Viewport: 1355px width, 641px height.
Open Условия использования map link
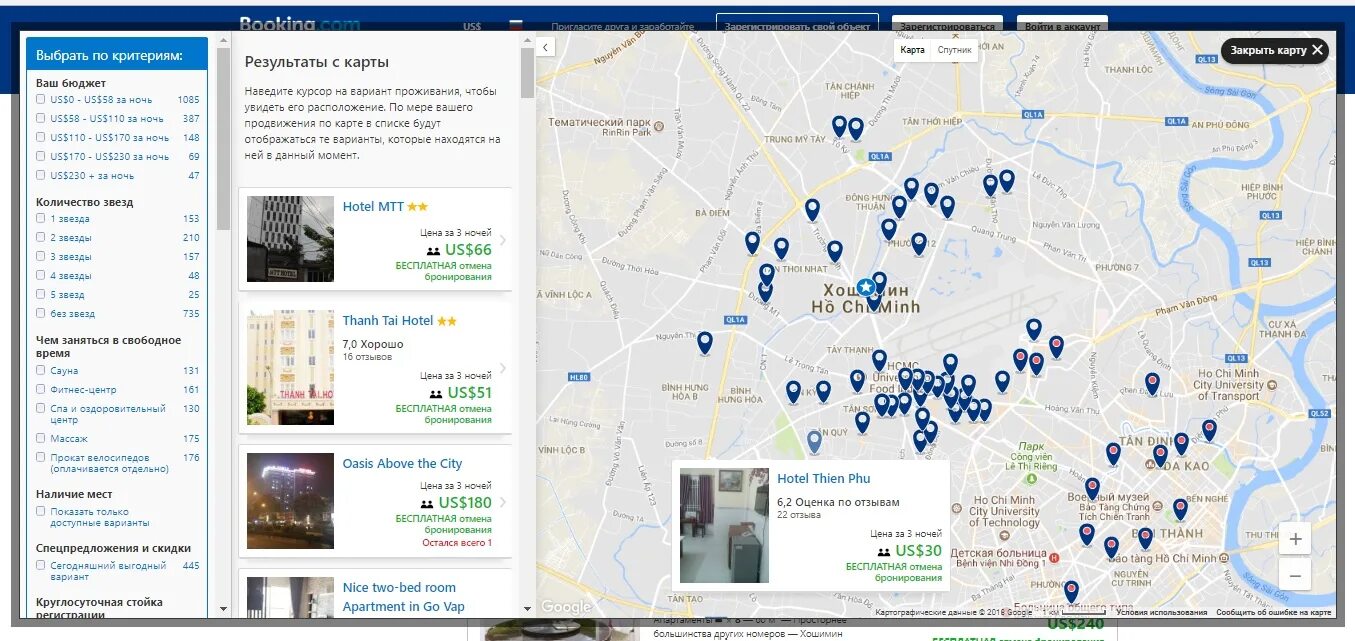(1161, 612)
